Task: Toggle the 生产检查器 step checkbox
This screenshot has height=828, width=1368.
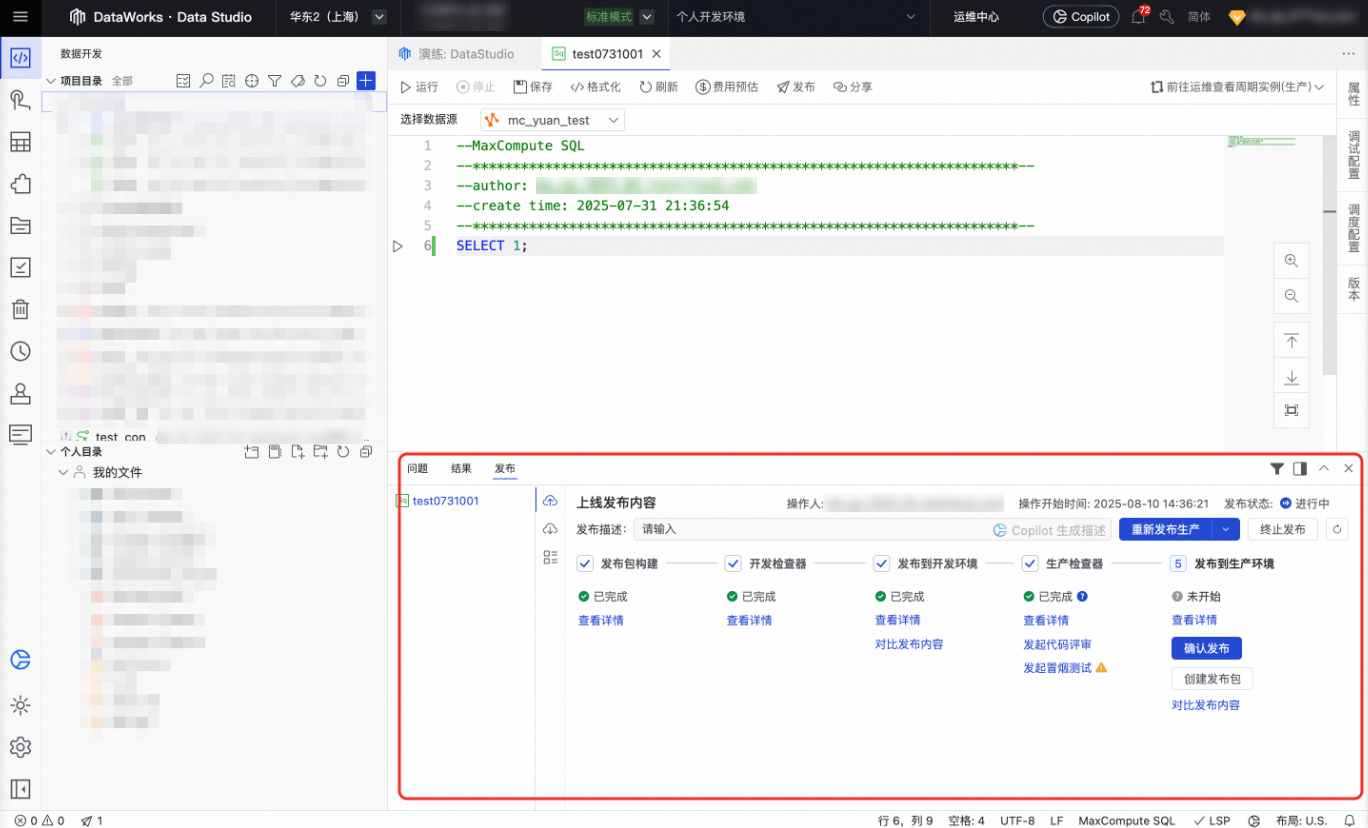Action: pos(1030,564)
